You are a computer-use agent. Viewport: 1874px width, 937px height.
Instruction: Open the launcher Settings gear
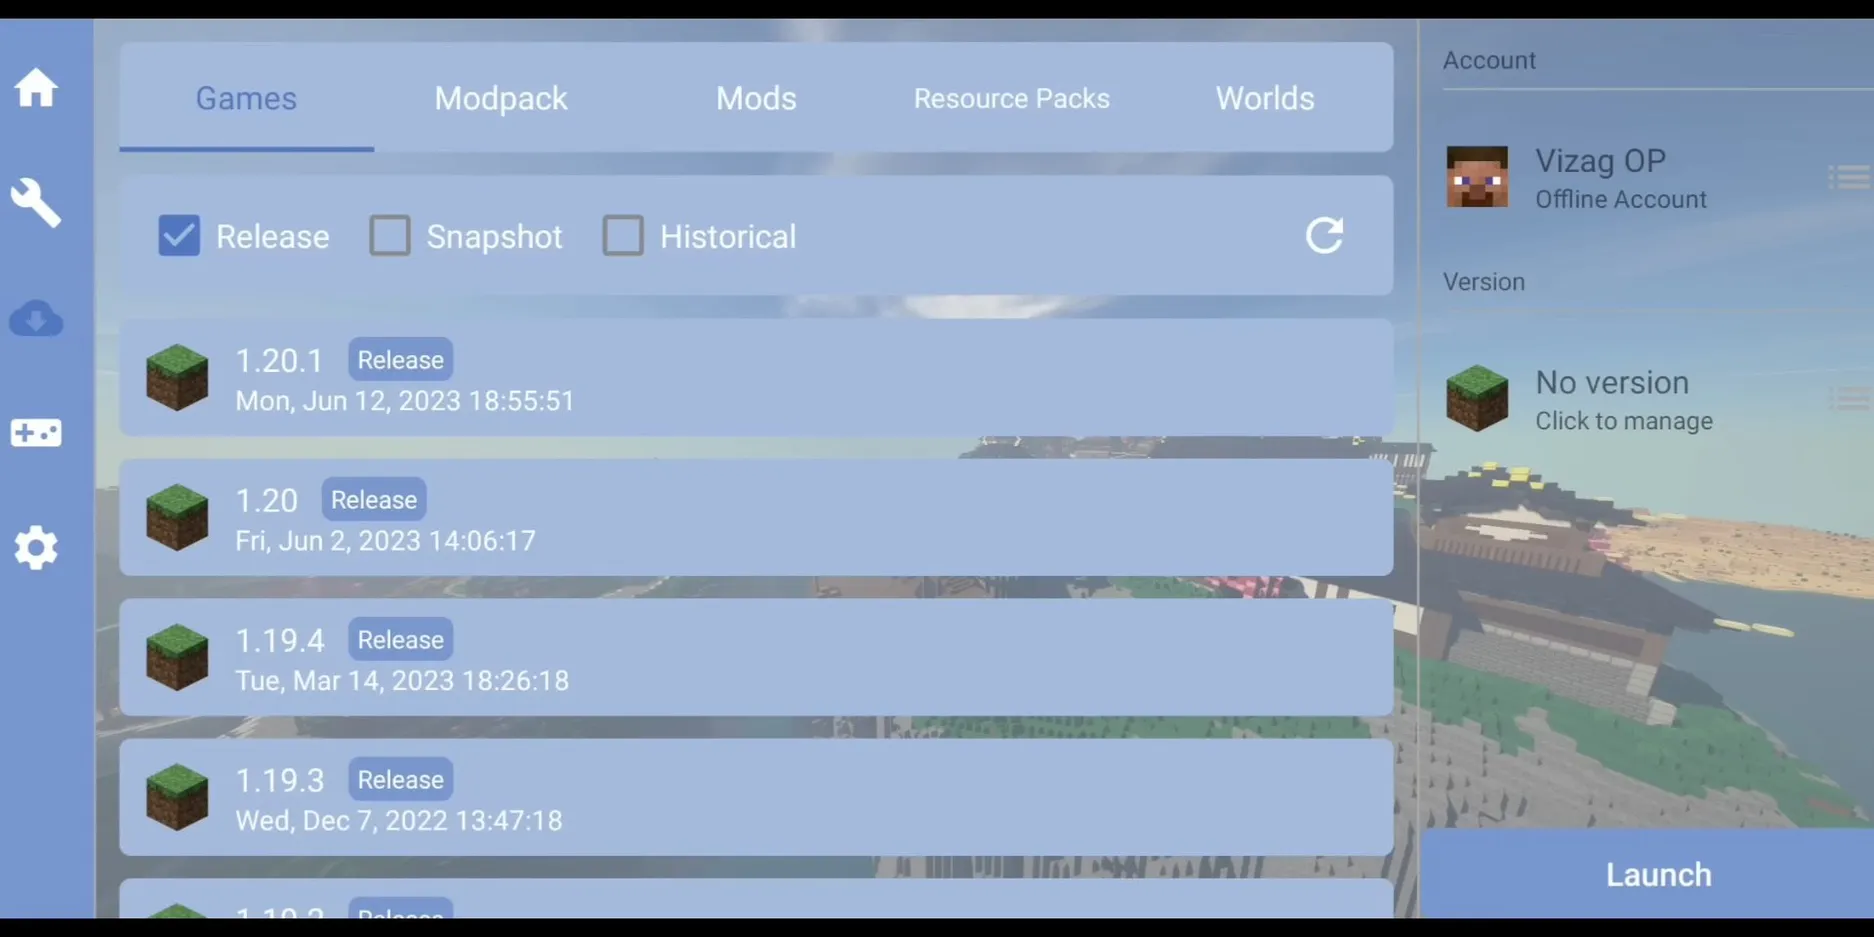(x=36, y=548)
